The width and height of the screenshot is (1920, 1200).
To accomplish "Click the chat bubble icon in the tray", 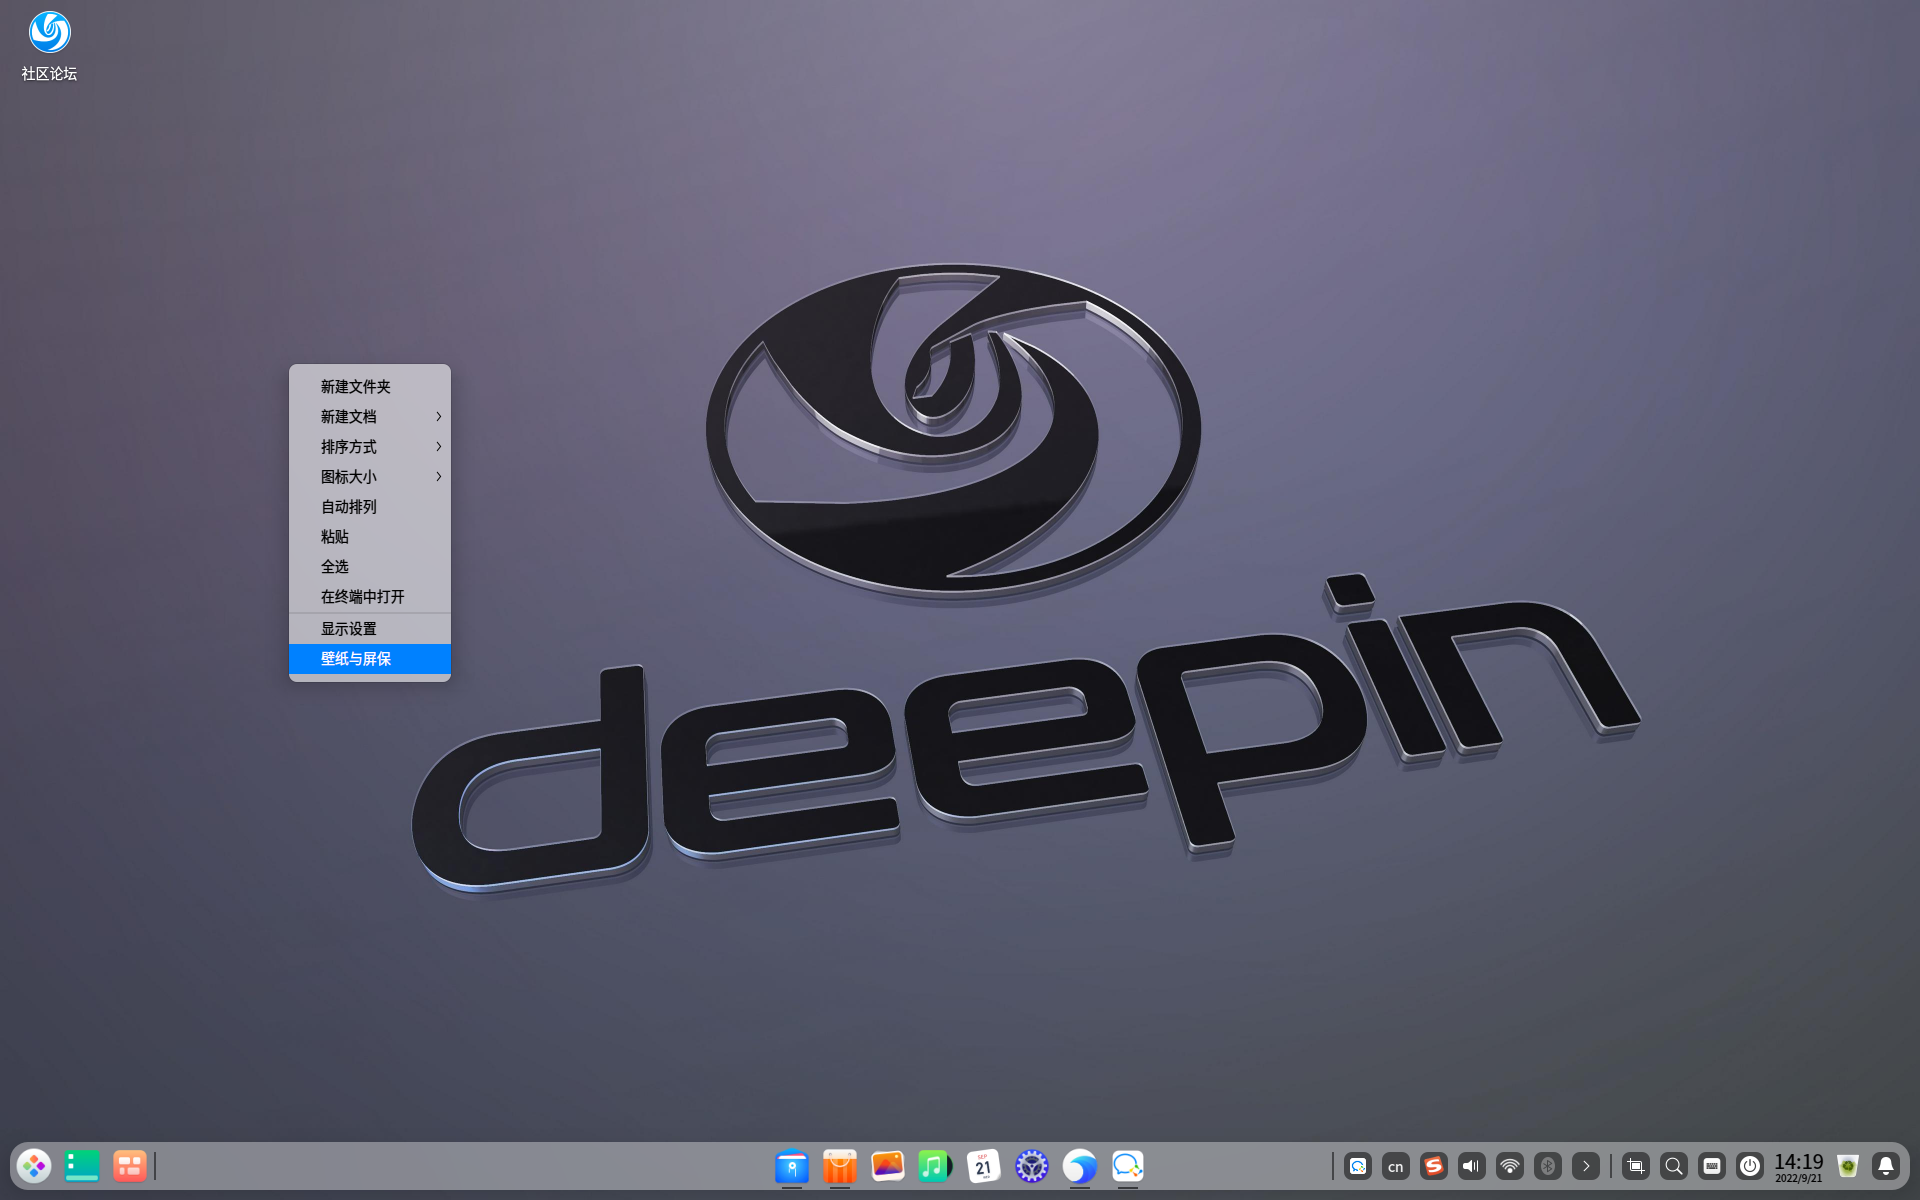I will [x=1358, y=1166].
